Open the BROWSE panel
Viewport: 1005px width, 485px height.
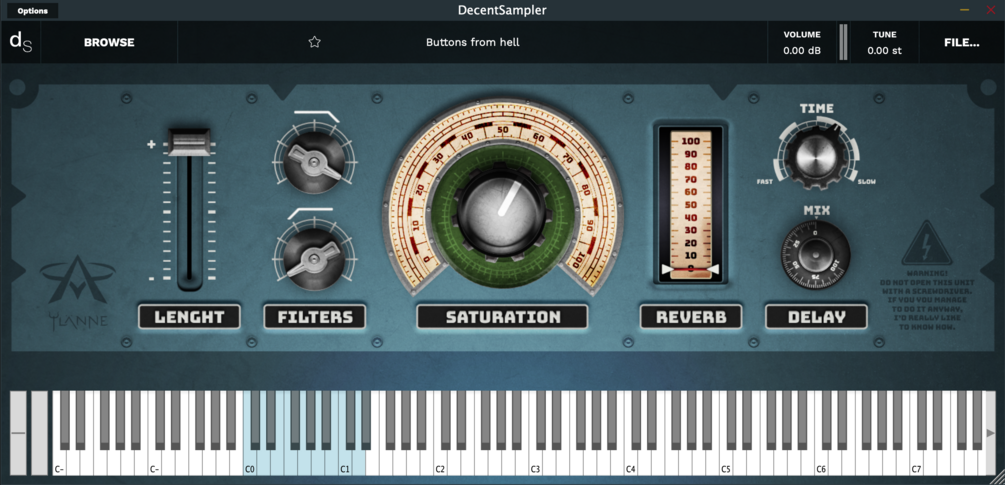(109, 42)
